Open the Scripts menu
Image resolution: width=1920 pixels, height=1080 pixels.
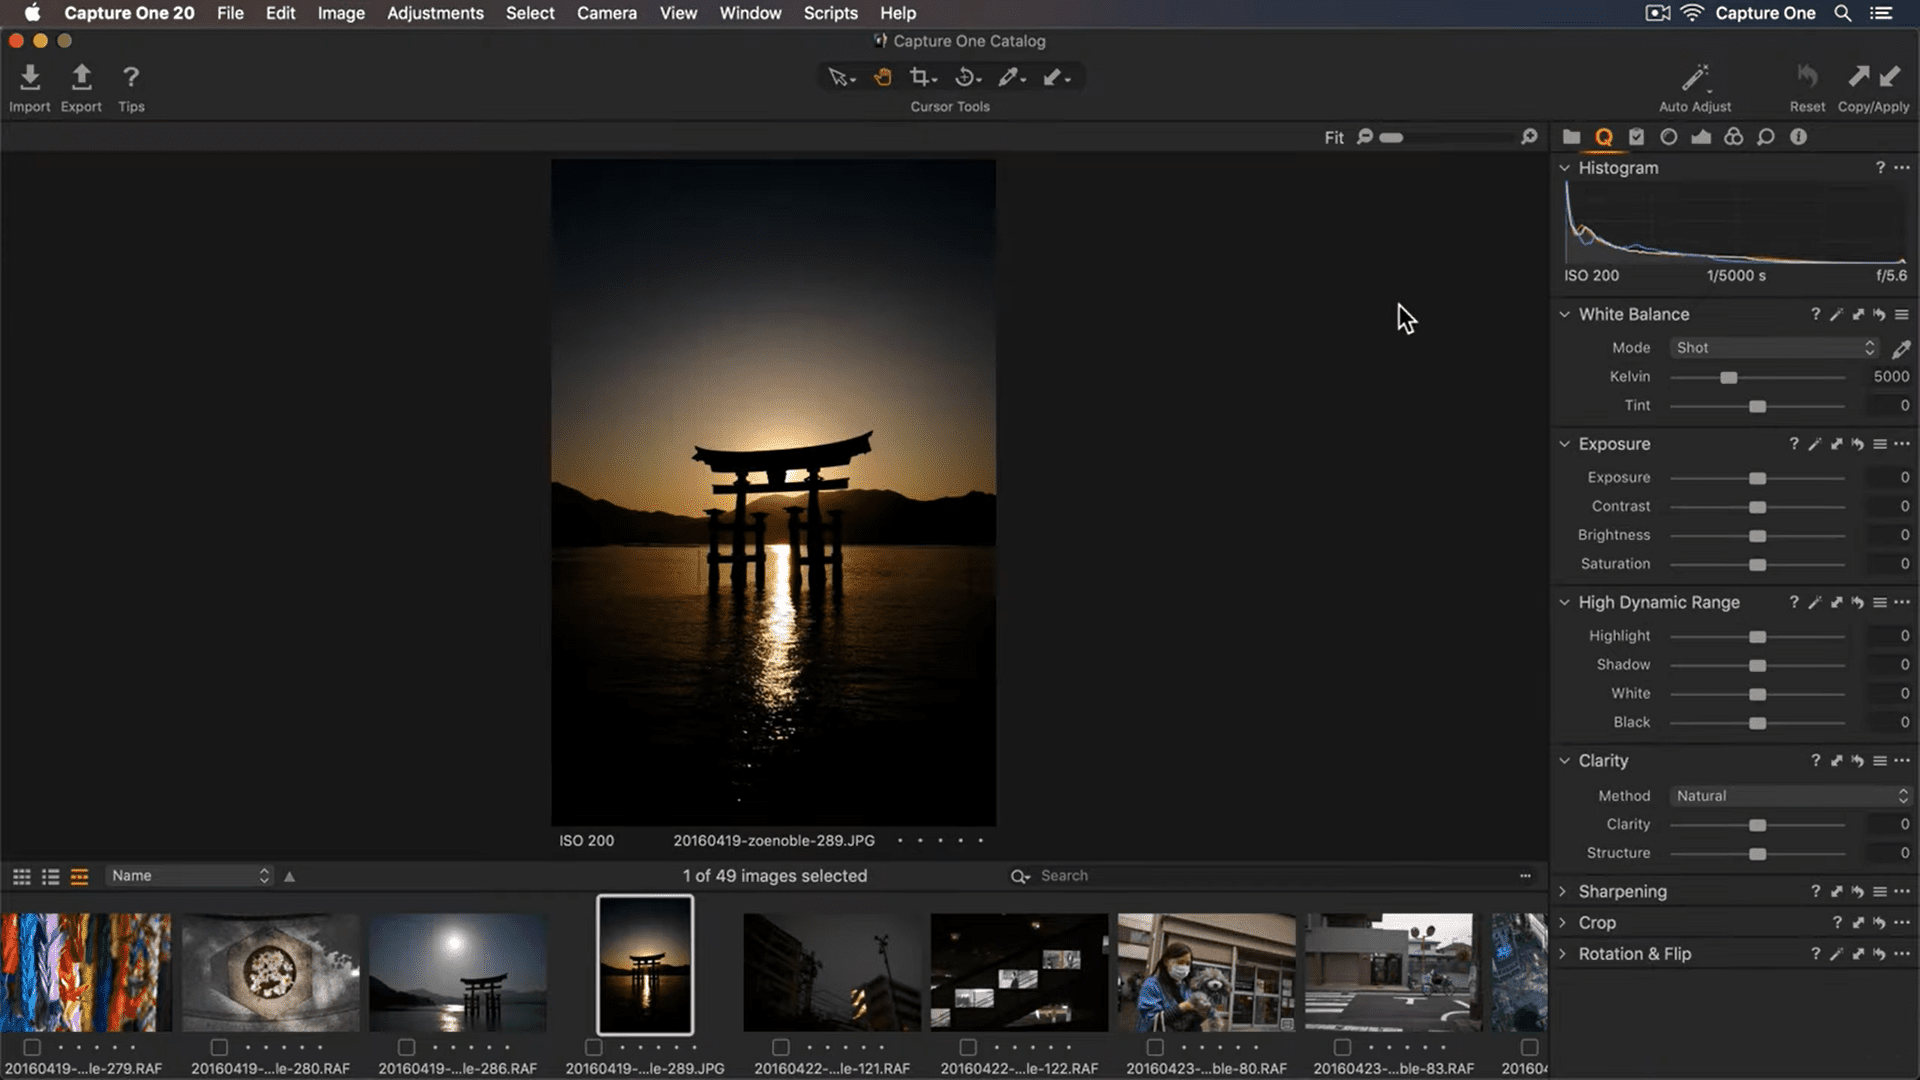pyautogui.click(x=830, y=13)
